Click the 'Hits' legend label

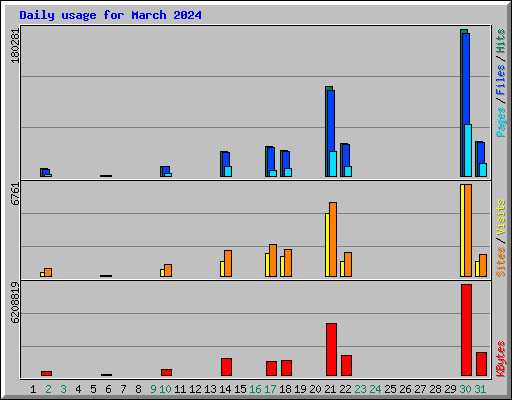500,41
